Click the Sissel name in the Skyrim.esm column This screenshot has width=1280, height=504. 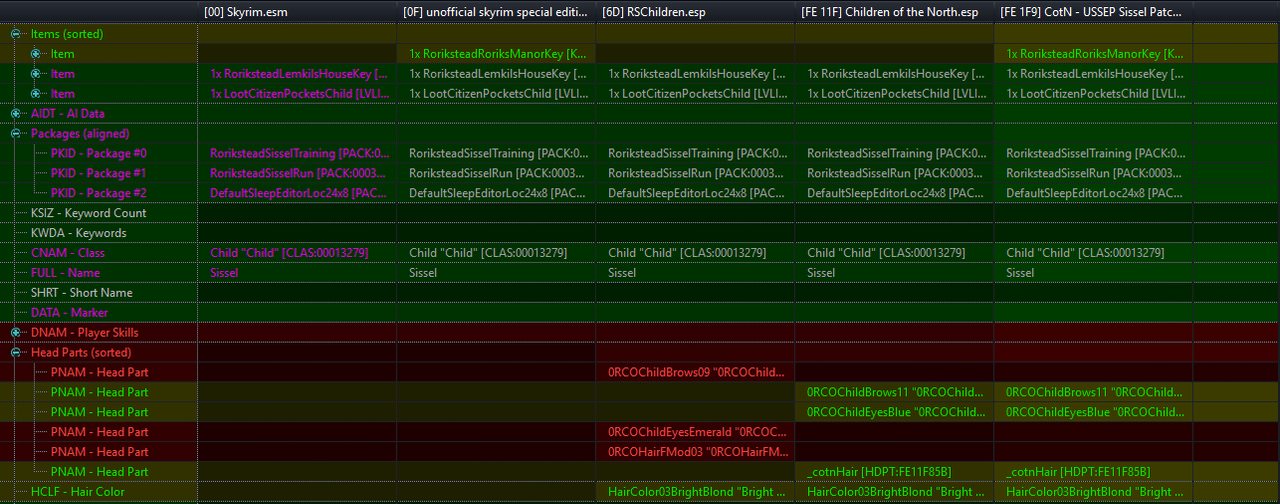point(224,273)
